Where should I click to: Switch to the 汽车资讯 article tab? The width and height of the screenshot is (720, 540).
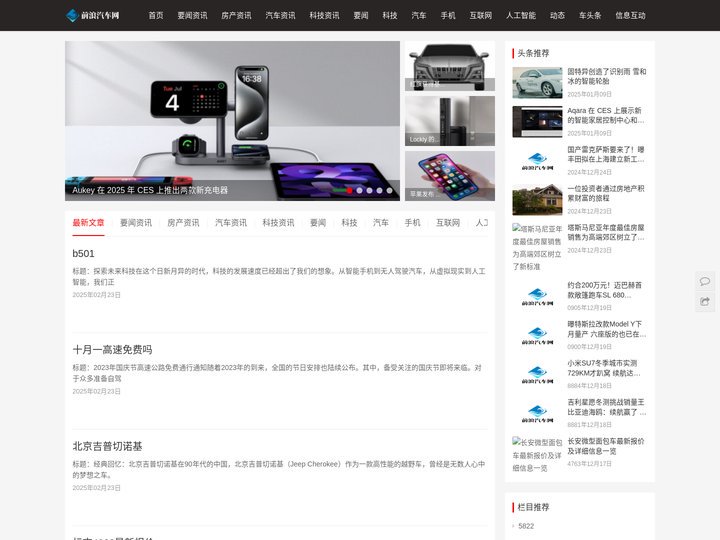point(231,223)
